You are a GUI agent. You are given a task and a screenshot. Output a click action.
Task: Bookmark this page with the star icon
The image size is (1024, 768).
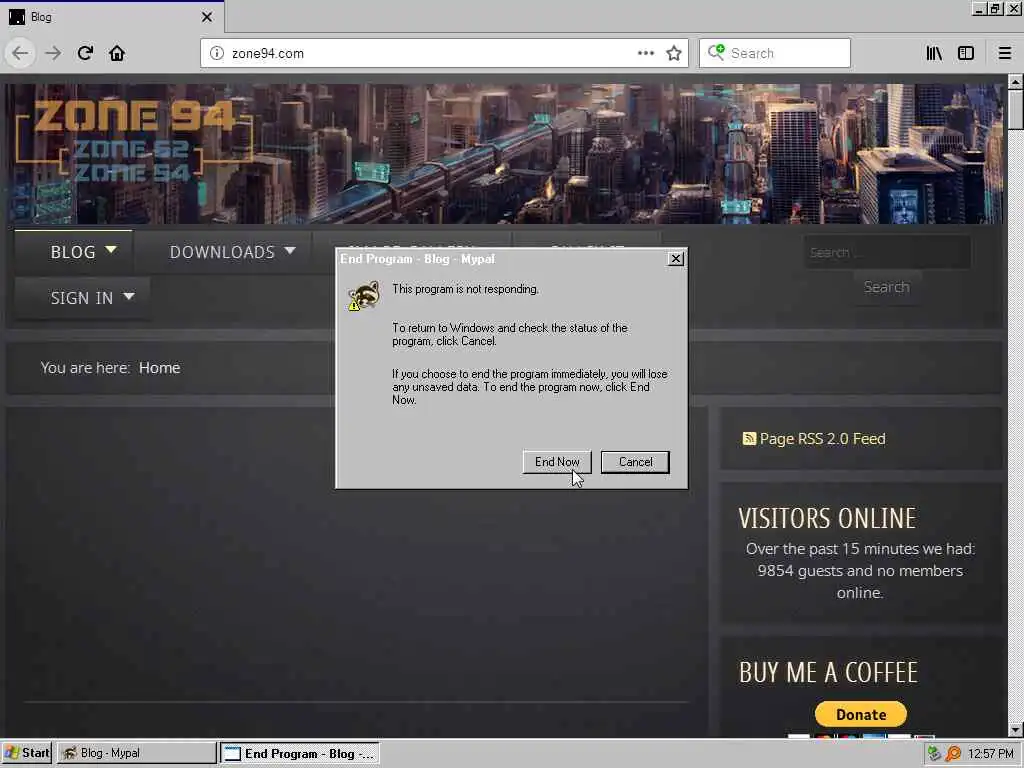pyautogui.click(x=674, y=53)
